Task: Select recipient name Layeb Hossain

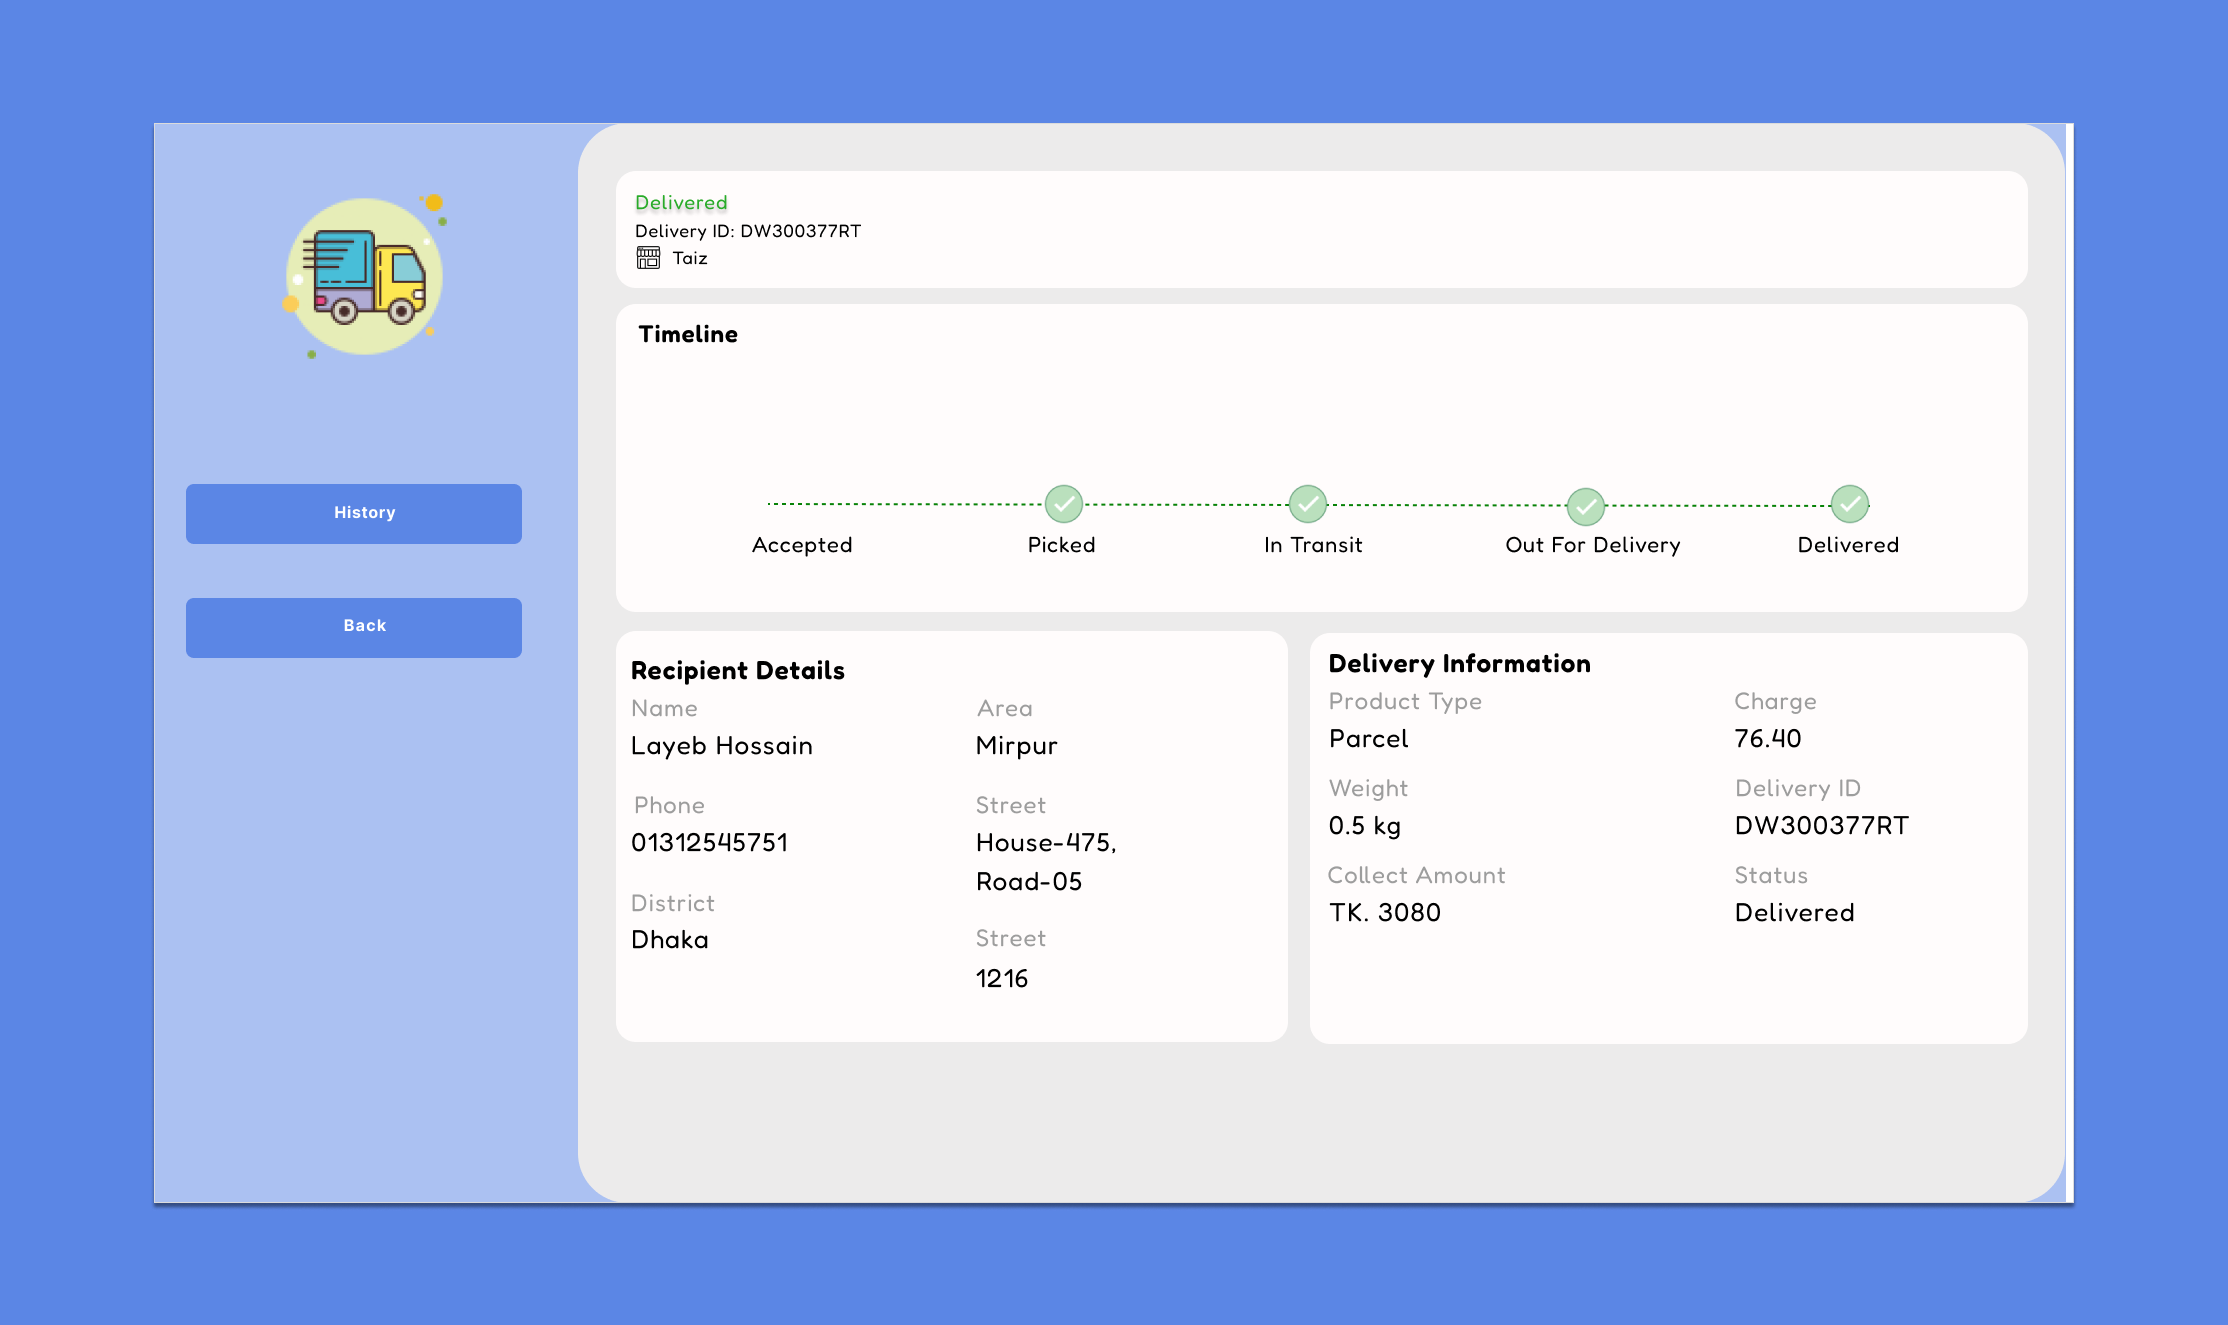Action: 722,746
